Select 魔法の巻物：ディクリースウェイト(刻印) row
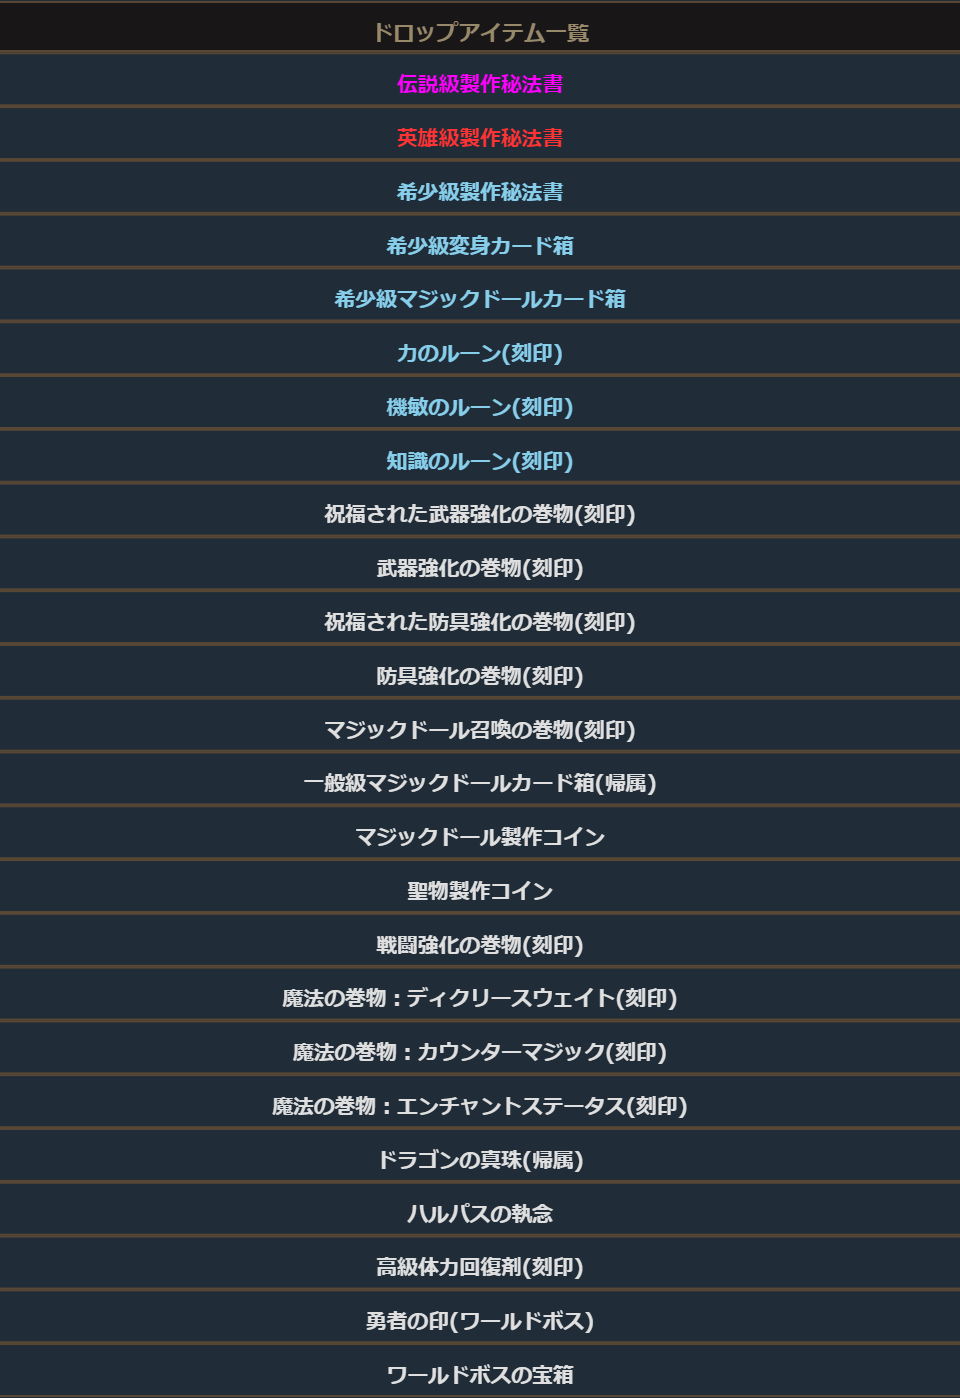960x1398 pixels. [x=480, y=998]
